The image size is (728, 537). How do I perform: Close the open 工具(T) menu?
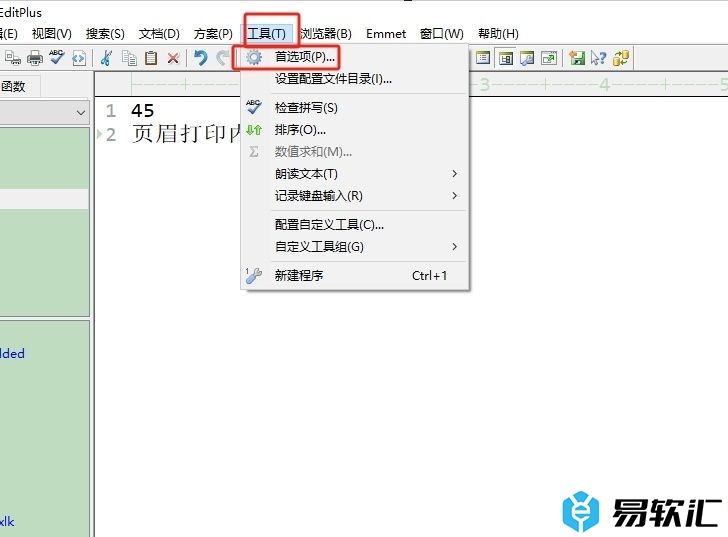(x=267, y=33)
